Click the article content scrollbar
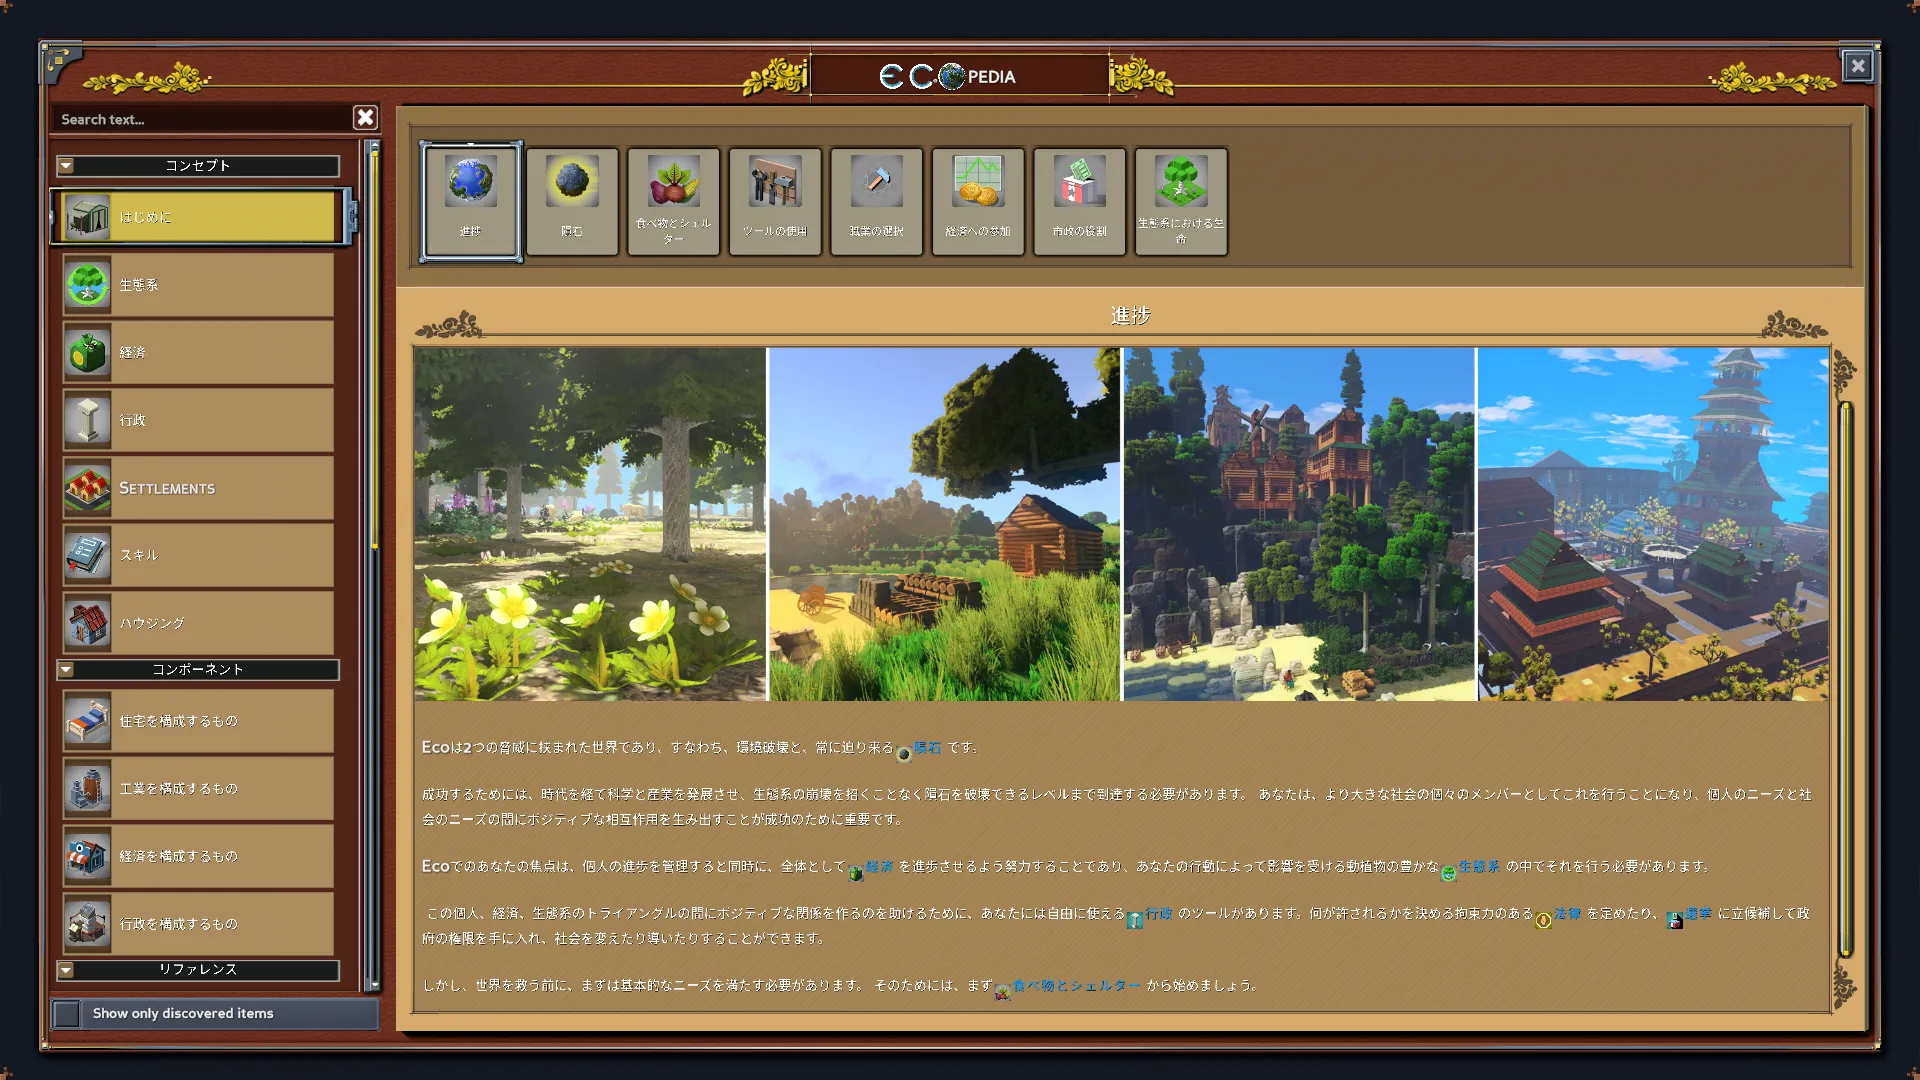Screen dimensions: 1920x1080 pos(1846,678)
